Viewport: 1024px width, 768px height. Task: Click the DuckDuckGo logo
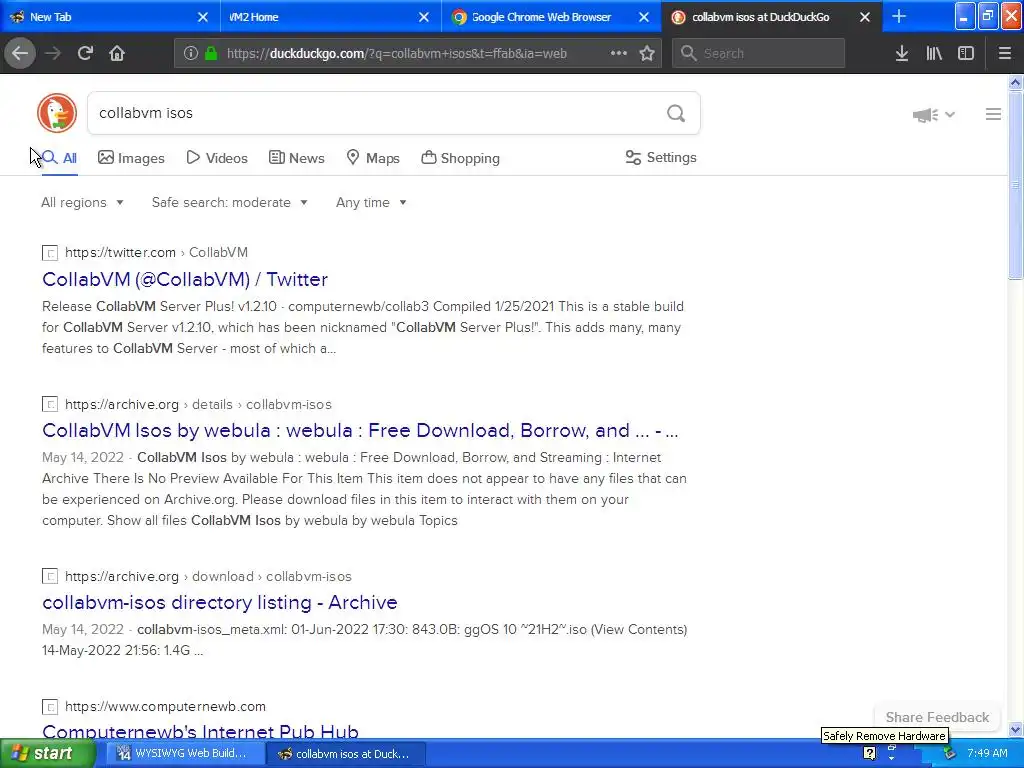[57, 113]
